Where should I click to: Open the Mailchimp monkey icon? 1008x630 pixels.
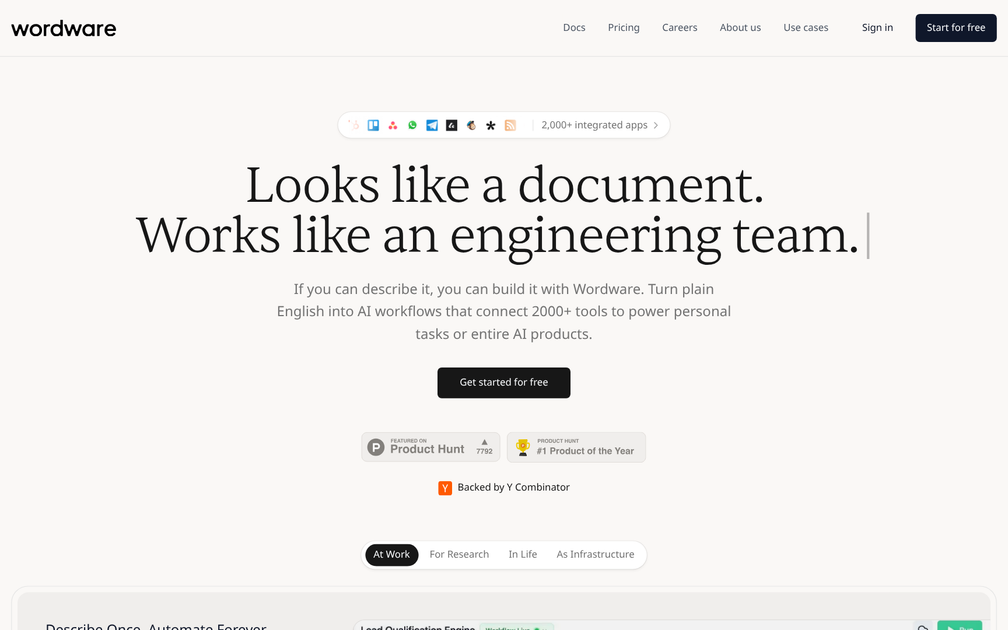(x=470, y=124)
